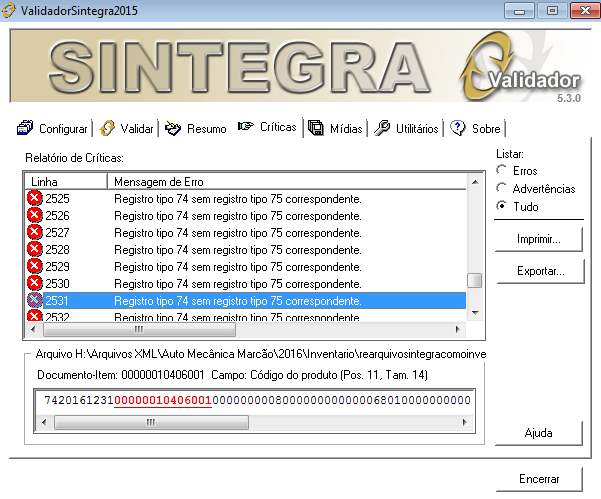The width and height of the screenshot is (601, 499).
Task: Click the critiques list scroll up arrow
Action: pyautogui.click(x=475, y=182)
